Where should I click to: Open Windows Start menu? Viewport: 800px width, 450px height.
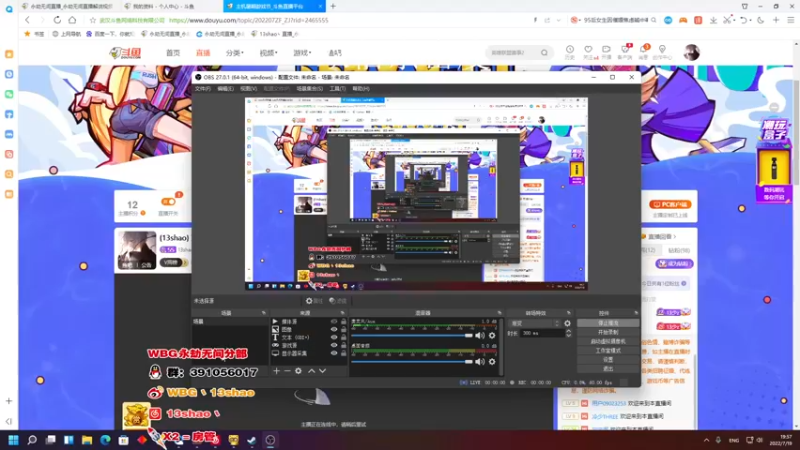(14, 440)
